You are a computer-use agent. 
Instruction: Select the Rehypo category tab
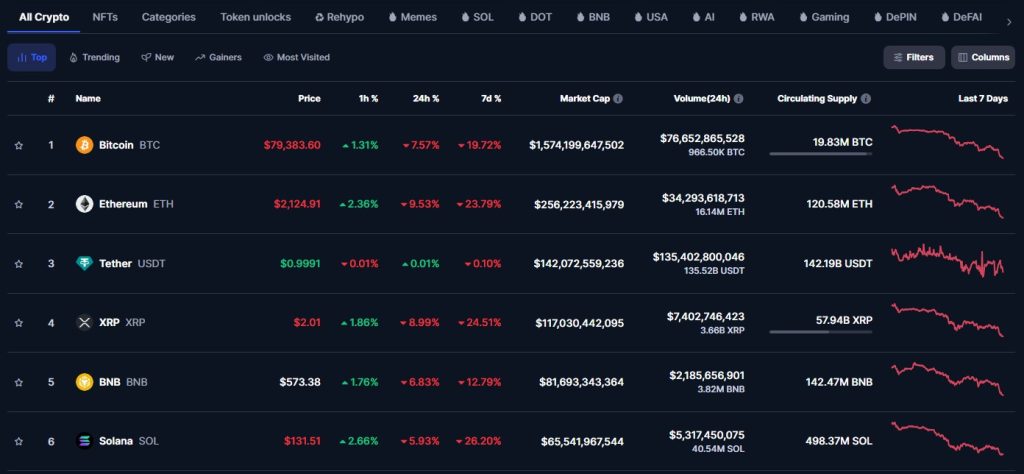pyautogui.click(x=340, y=17)
